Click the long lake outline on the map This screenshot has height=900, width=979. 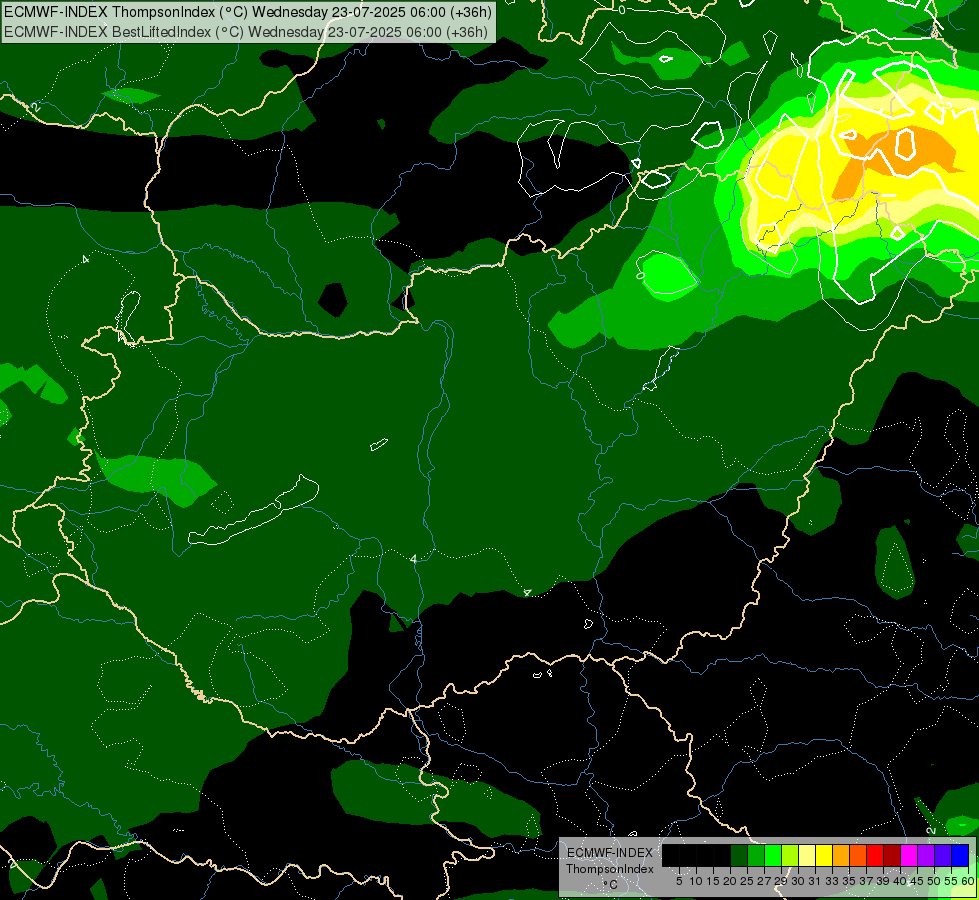tap(254, 512)
